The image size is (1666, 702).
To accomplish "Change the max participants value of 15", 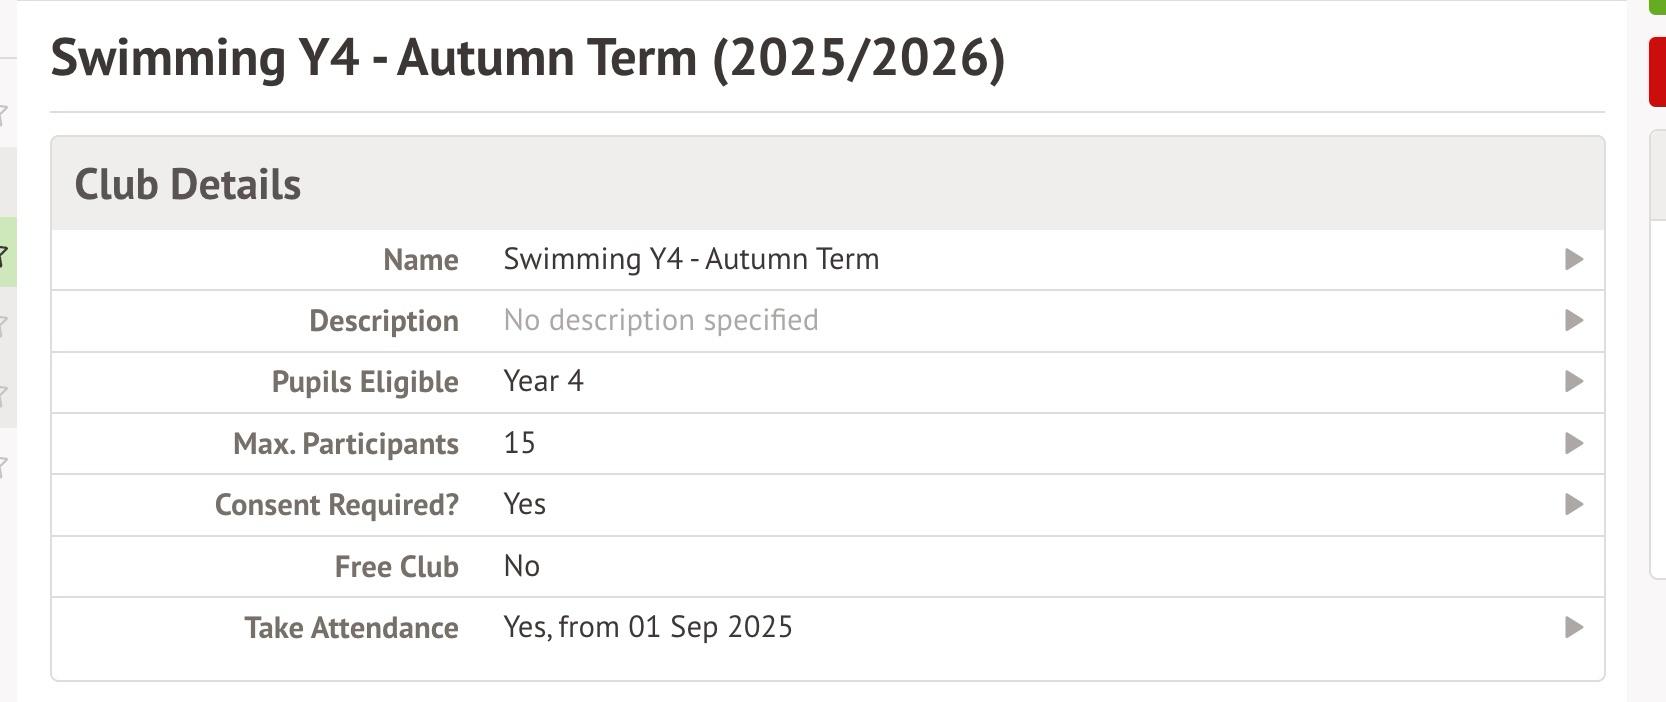I will [x=519, y=443].
